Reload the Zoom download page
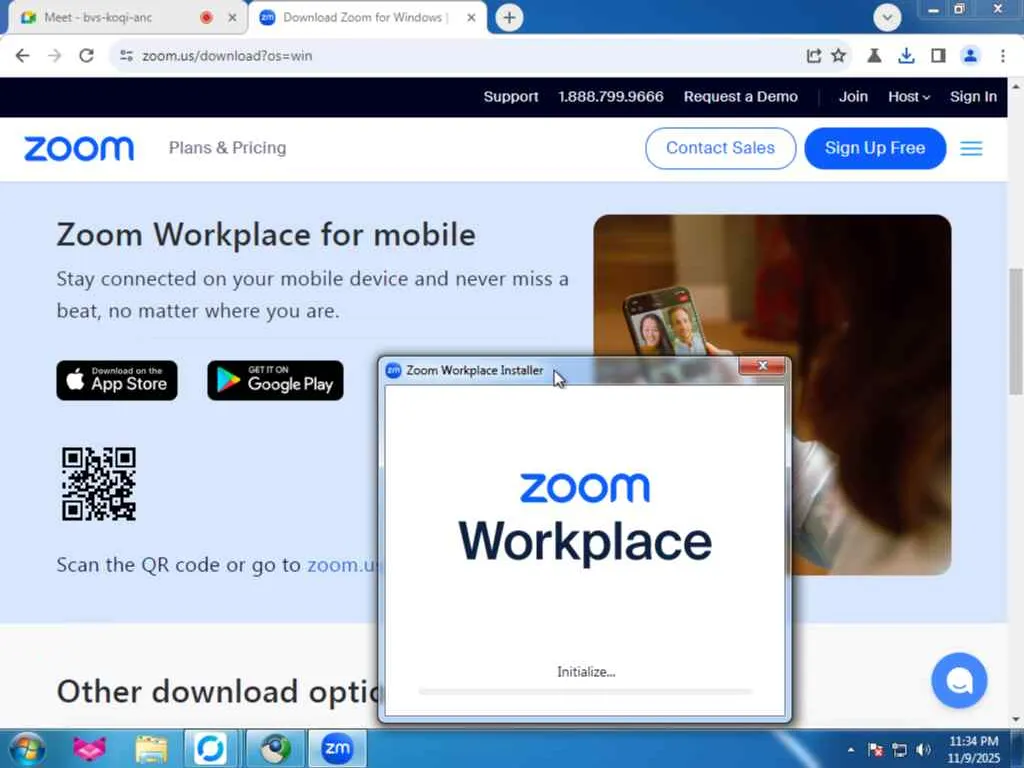This screenshot has height=768, width=1024. pos(86,56)
